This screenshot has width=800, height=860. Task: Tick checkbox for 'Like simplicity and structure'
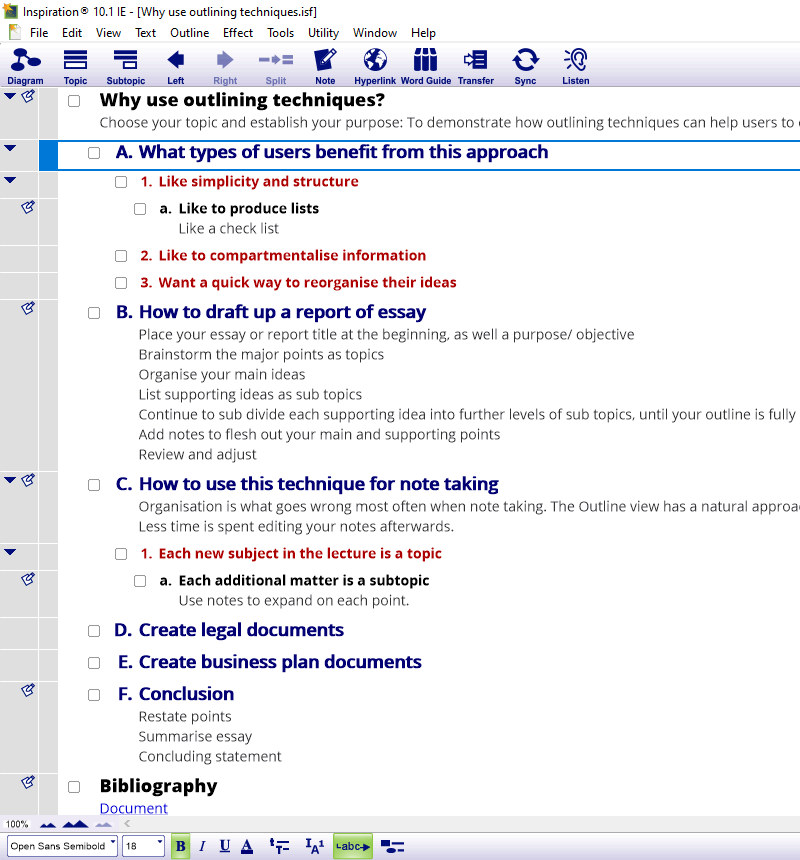(x=121, y=182)
